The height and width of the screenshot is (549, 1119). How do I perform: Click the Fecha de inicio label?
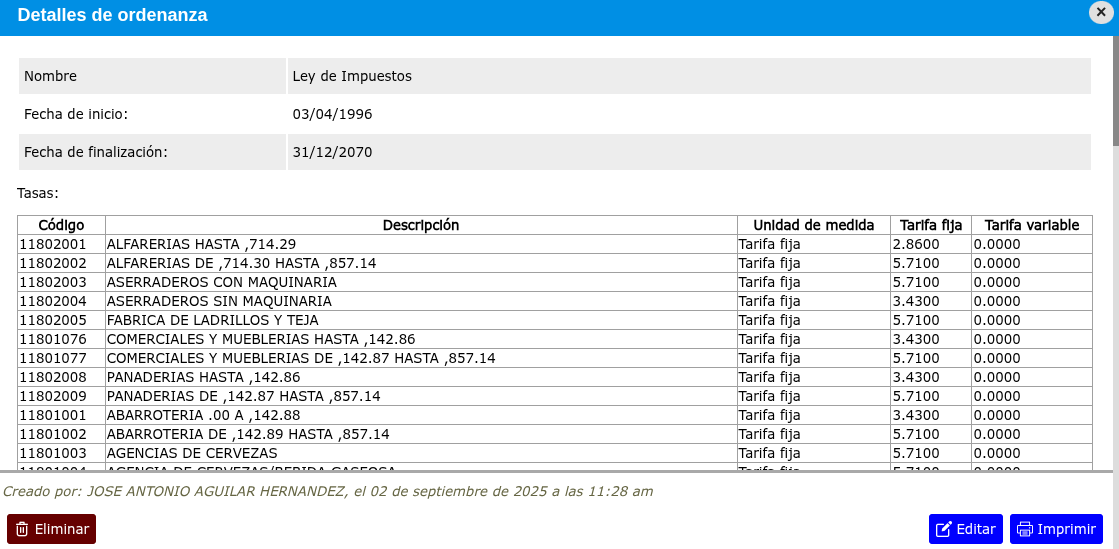coord(76,114)
